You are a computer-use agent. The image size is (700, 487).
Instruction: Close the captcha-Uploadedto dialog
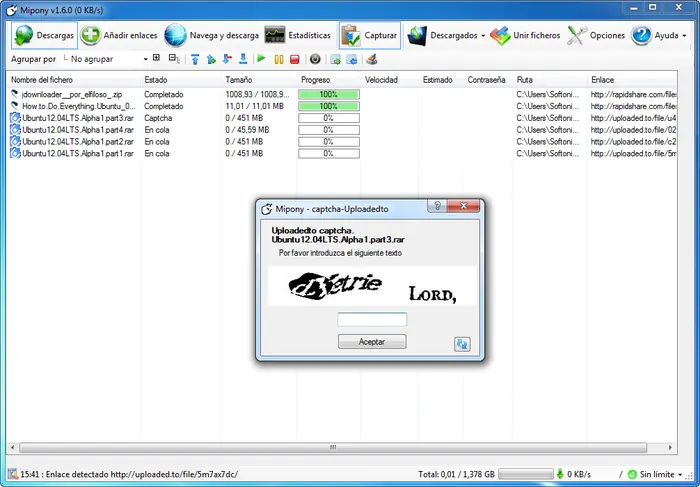463,206
